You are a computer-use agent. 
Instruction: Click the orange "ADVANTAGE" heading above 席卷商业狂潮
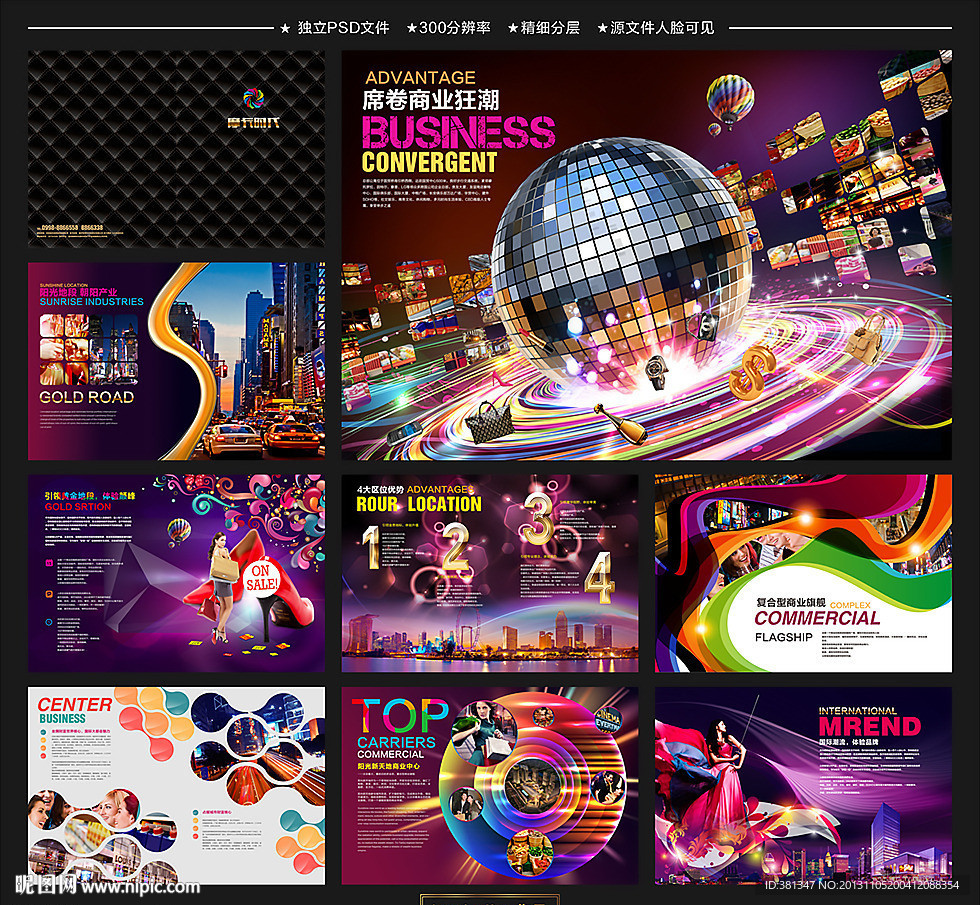coord(421,78)
